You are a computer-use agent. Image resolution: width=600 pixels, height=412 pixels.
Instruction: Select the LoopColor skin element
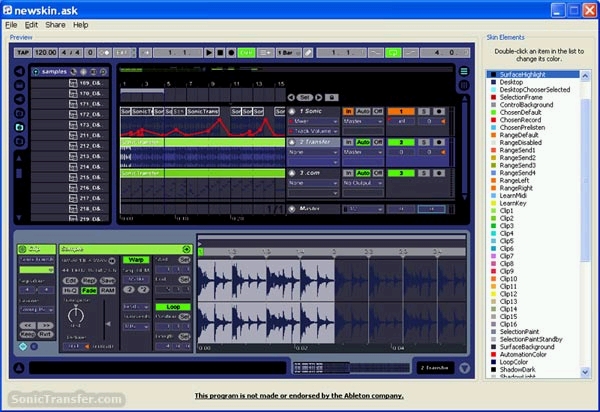pyautogui.click(x=514, y=362)
